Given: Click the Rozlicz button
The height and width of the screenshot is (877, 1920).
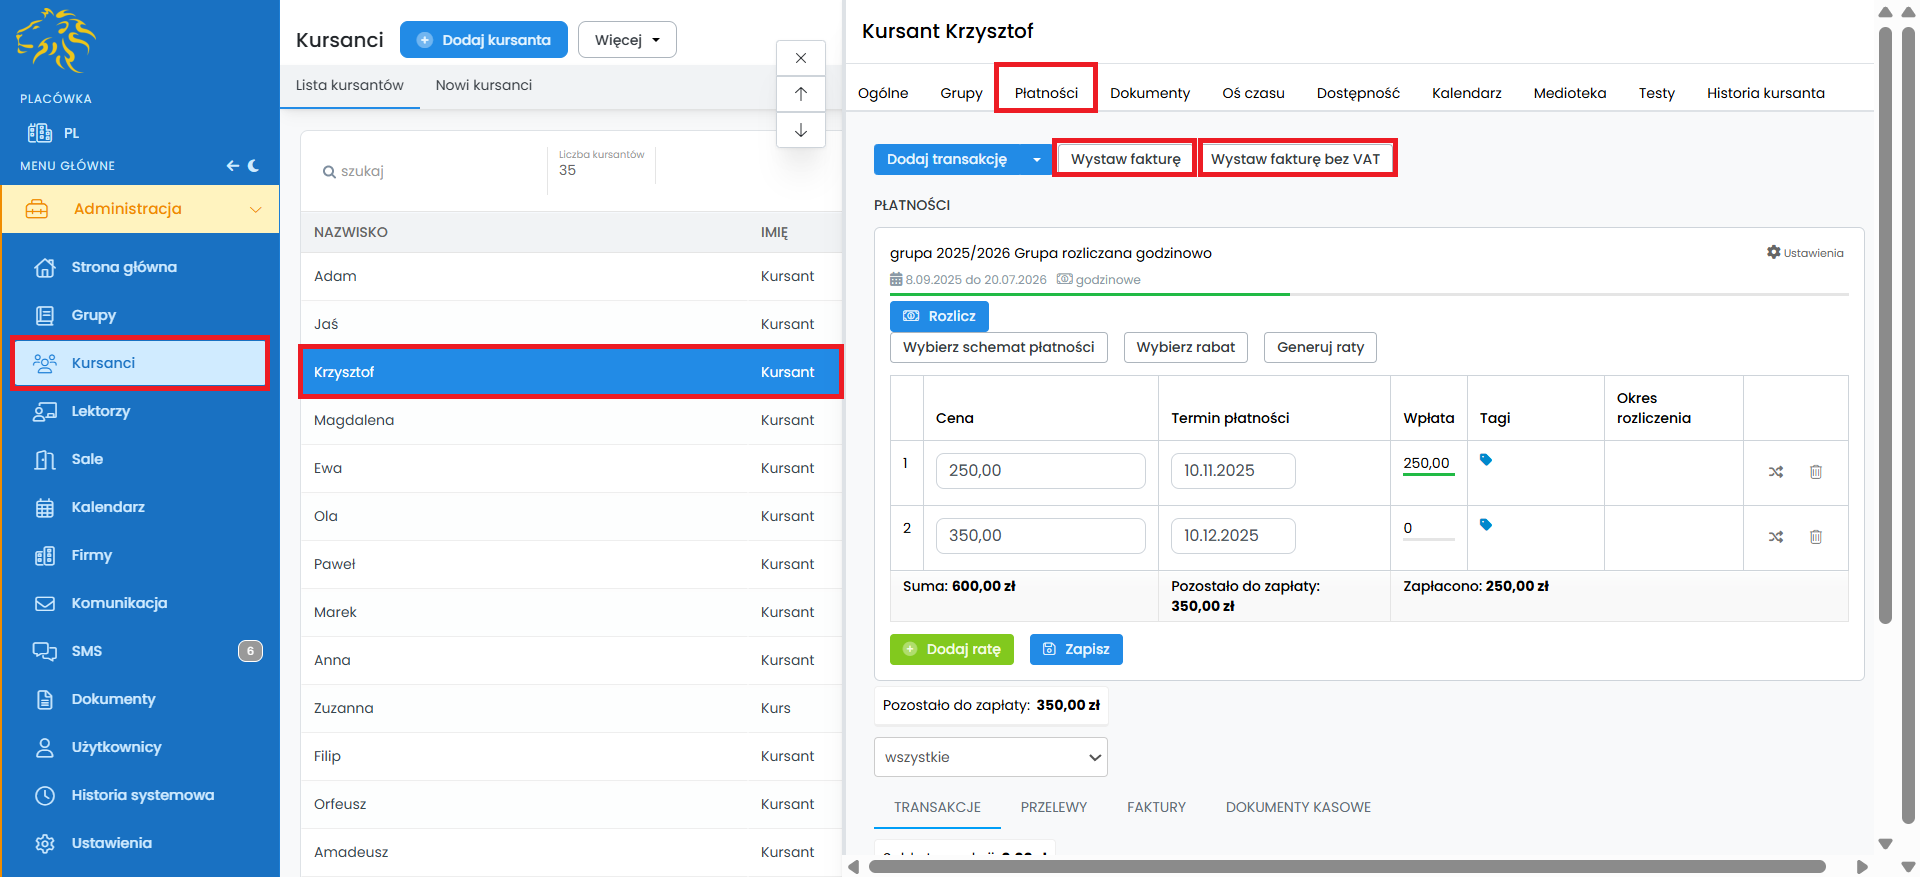Looking at the screenshot, I should coord(939,316).
